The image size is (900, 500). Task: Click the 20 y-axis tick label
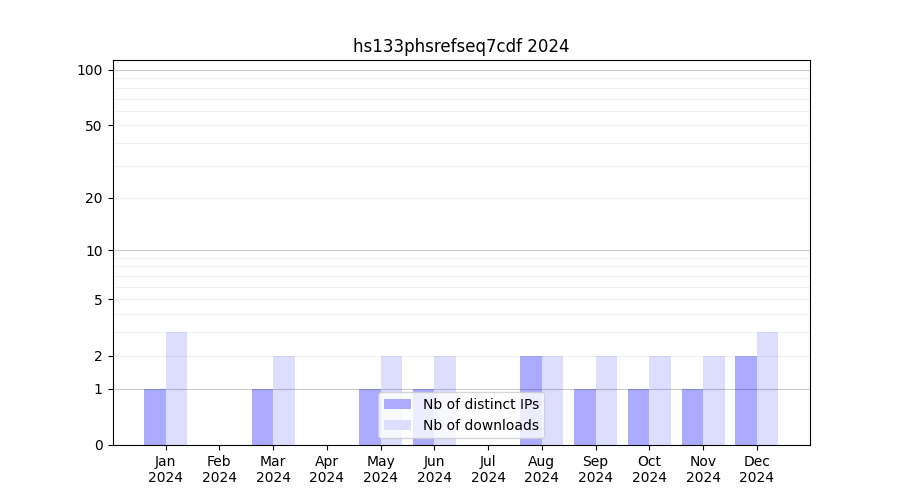click(x=94, y=198)
